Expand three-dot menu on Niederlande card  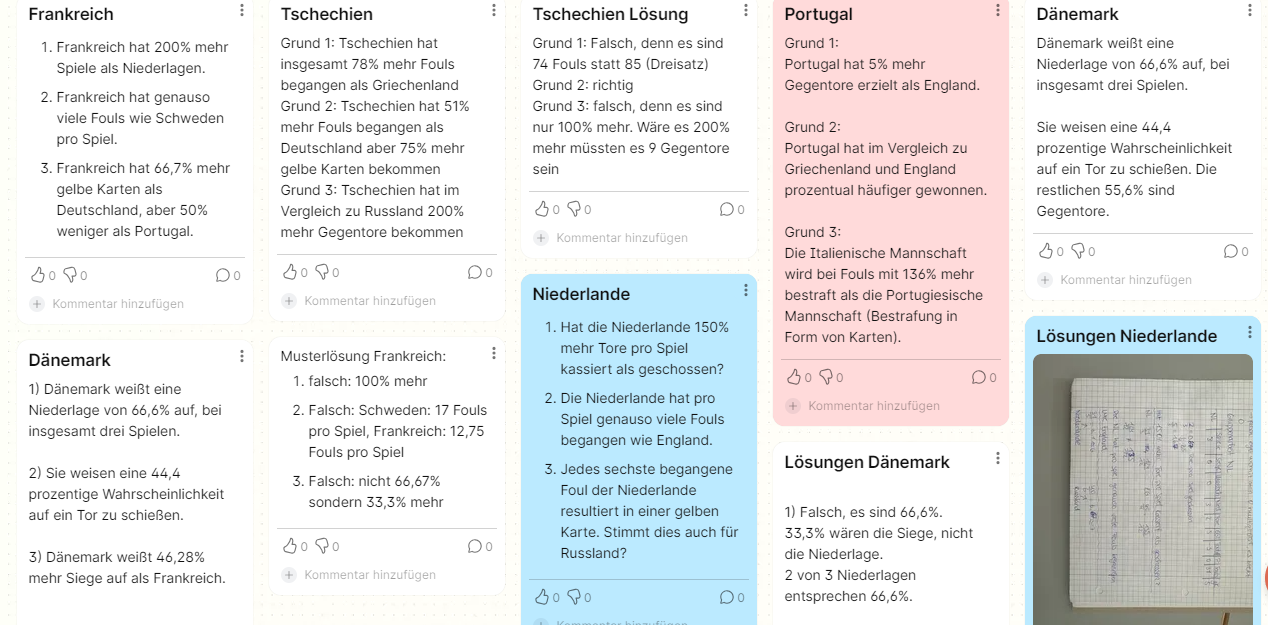(746, 290)
